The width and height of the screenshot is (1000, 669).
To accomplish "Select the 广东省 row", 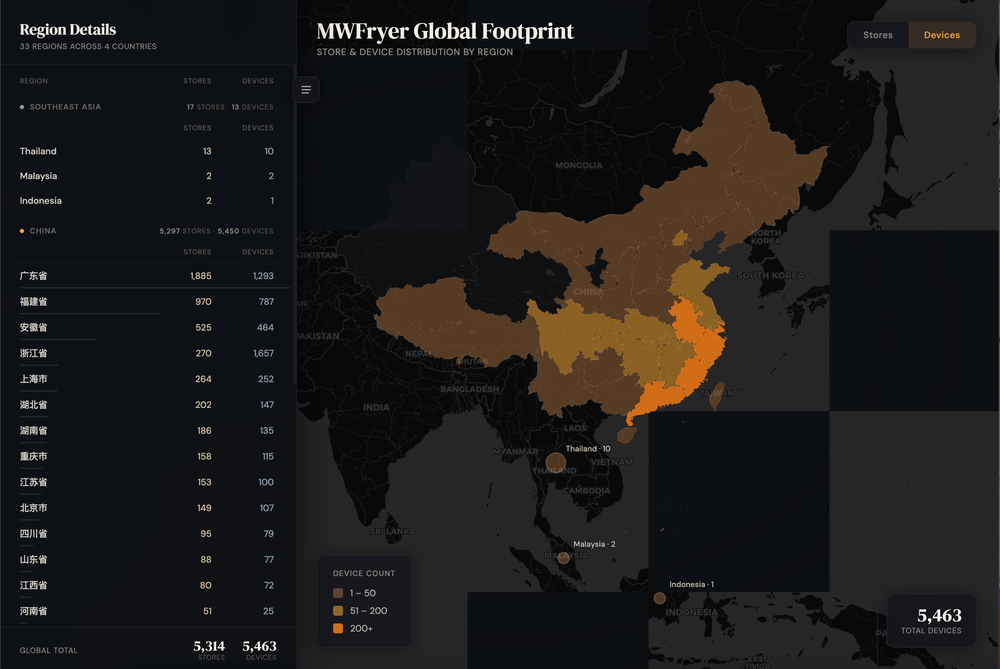I will coord(147,276).
